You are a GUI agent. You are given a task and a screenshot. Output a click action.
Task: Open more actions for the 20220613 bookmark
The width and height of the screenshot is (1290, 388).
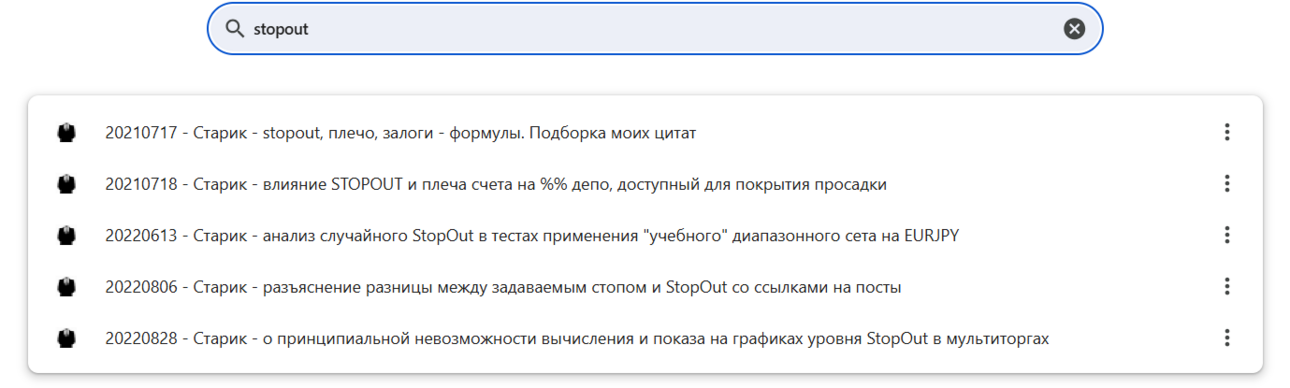(1227, 235)
